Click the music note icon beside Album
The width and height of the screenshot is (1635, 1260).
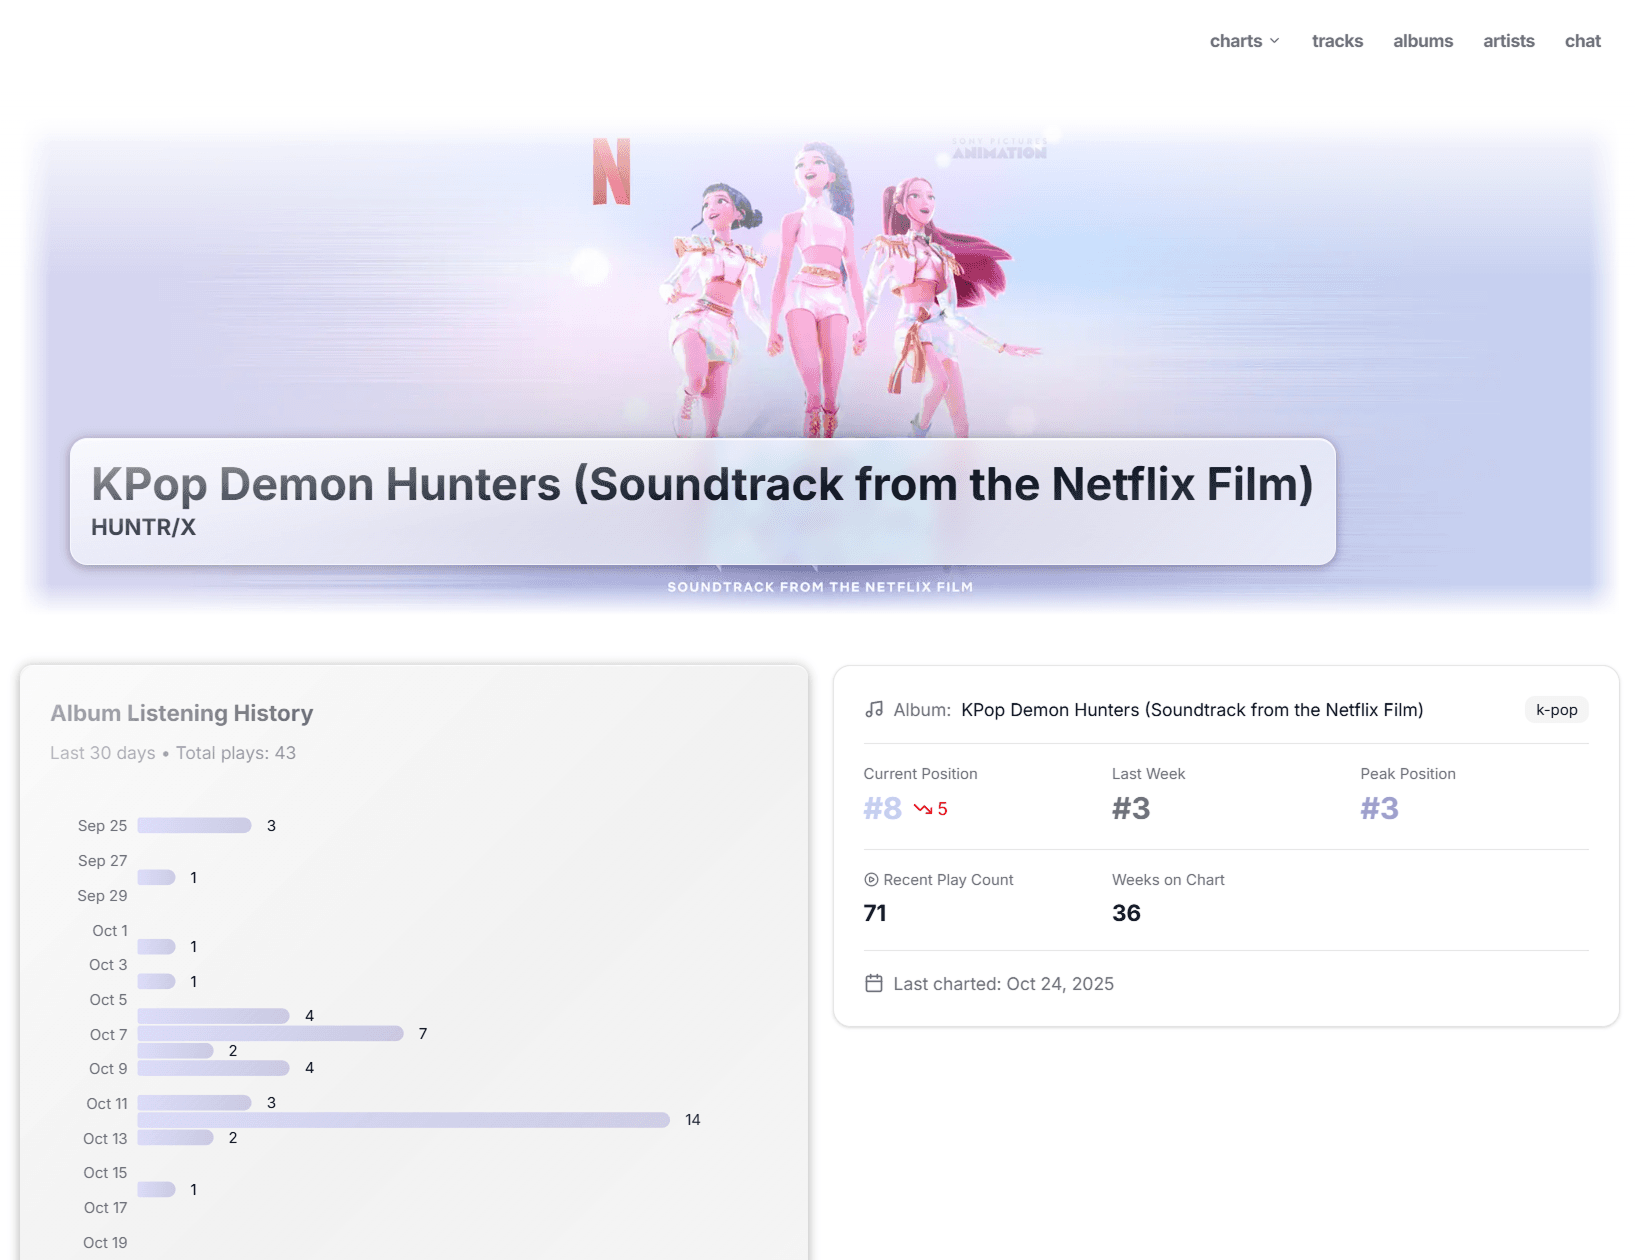[874, 709]
